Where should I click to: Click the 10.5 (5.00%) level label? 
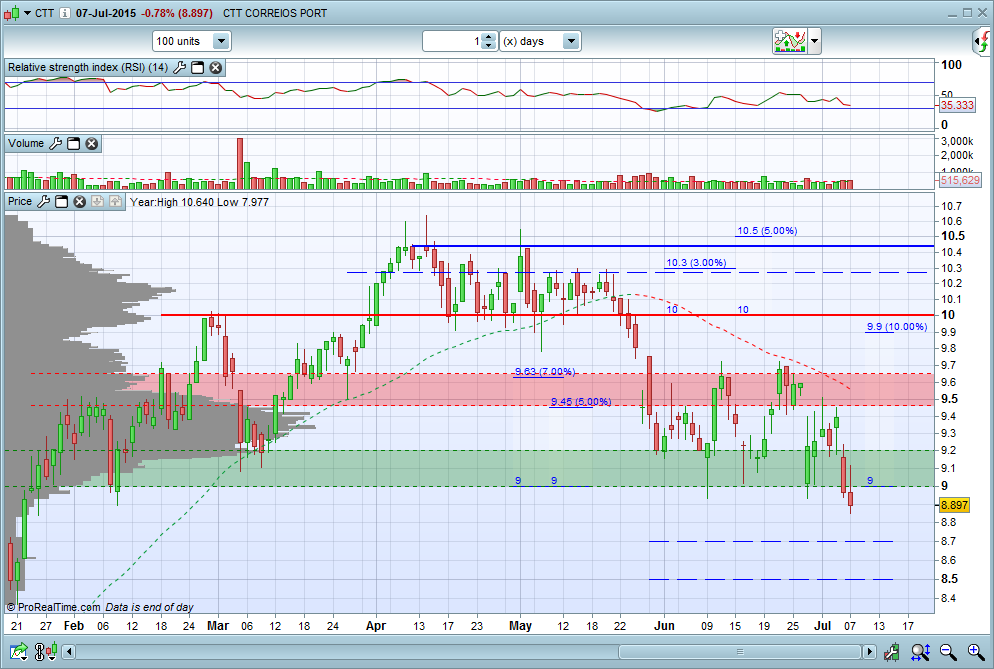click(x=767, y=231)
